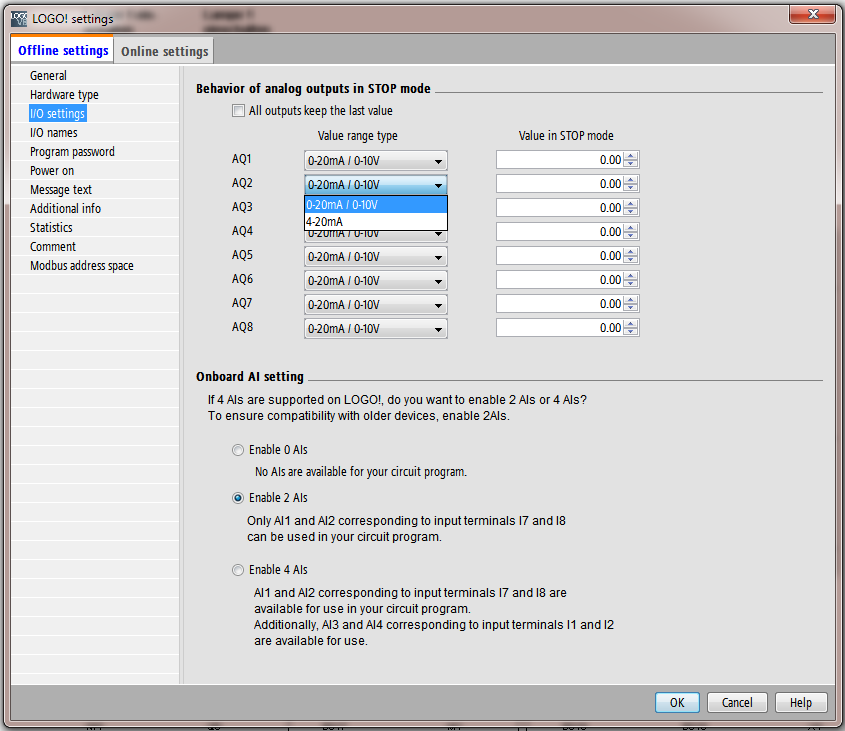Image resolution: width=845 pixels, height=731 pixels.
Task: Open Help for the settings dialog
Action: [800, 703]
